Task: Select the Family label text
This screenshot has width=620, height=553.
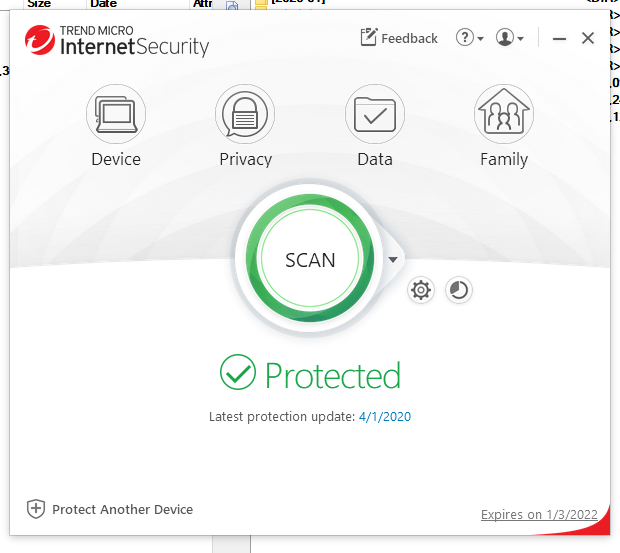Action: point(503,159)
